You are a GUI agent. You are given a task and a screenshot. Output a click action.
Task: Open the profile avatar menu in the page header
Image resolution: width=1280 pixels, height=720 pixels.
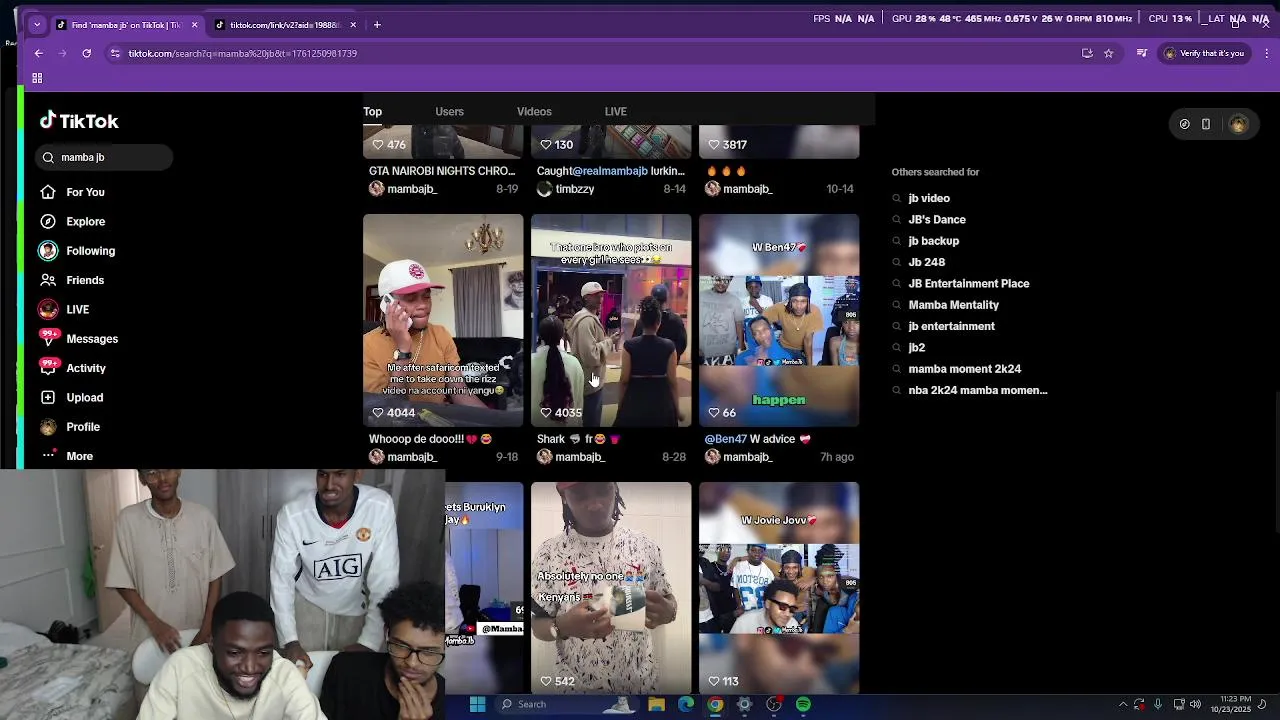click(x=1238, y=124)
